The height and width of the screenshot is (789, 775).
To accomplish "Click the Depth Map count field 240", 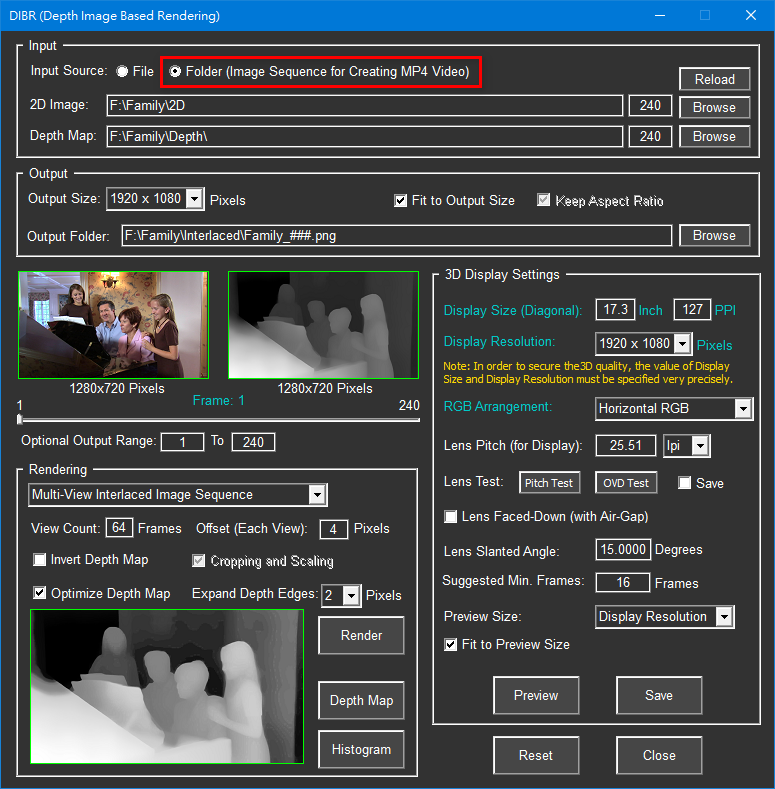I will coord(650,136).
